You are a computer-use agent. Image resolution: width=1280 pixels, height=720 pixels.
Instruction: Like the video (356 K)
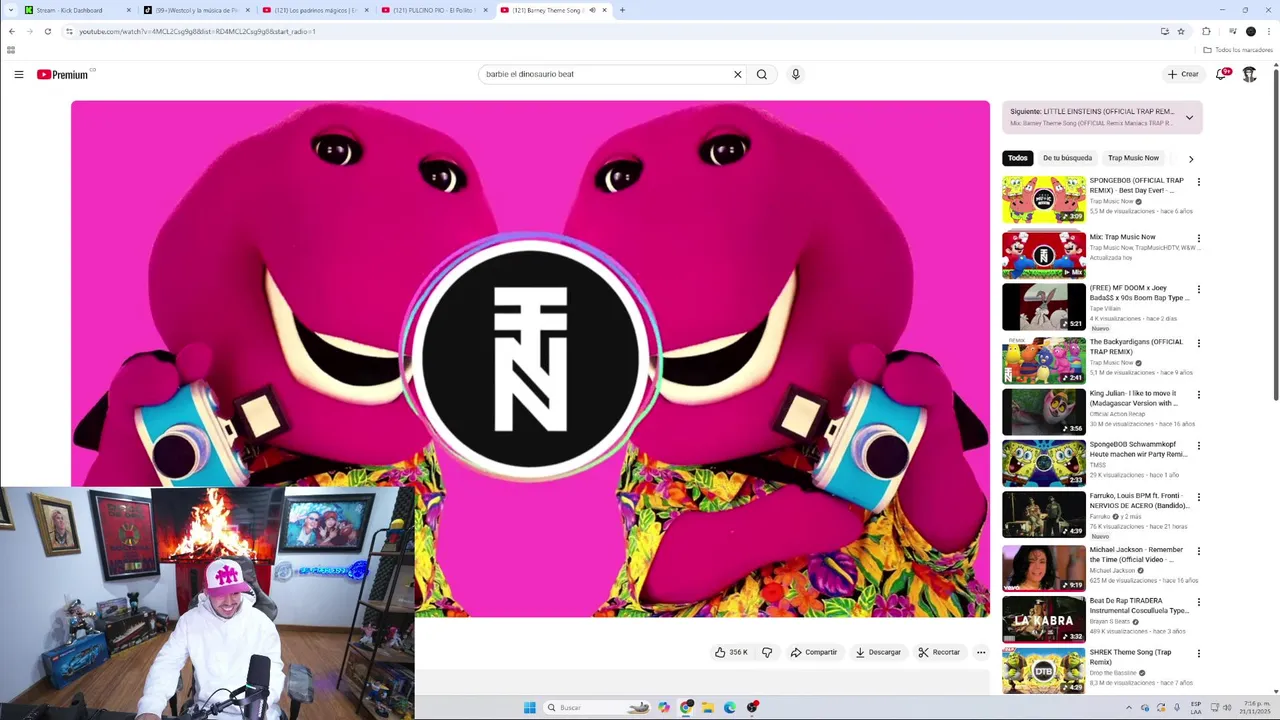731,652
